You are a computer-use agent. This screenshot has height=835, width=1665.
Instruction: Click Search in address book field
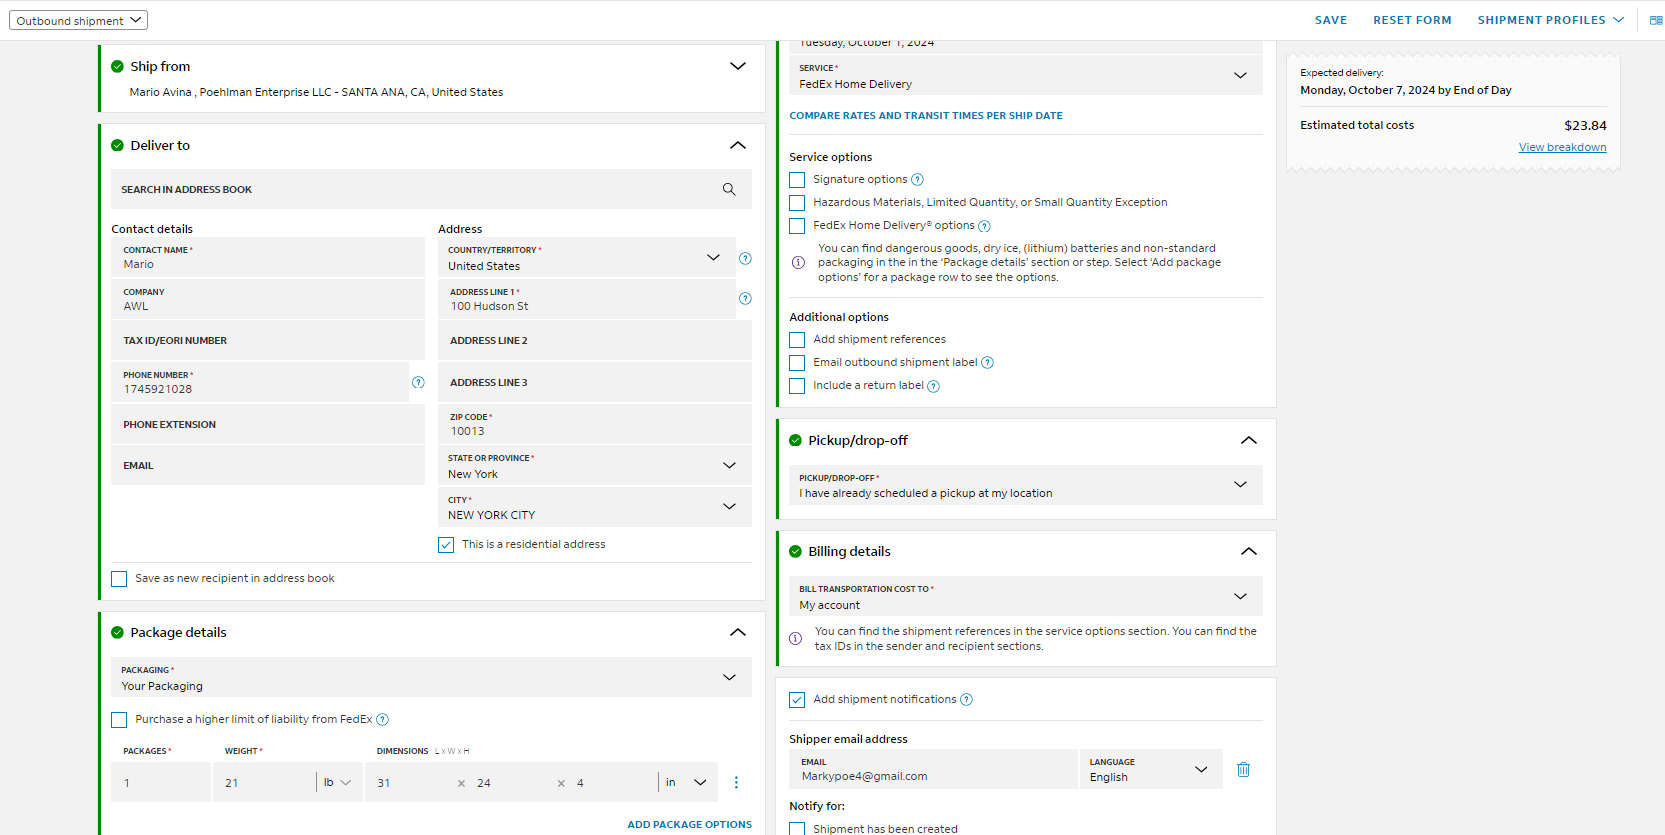(431, 189)
